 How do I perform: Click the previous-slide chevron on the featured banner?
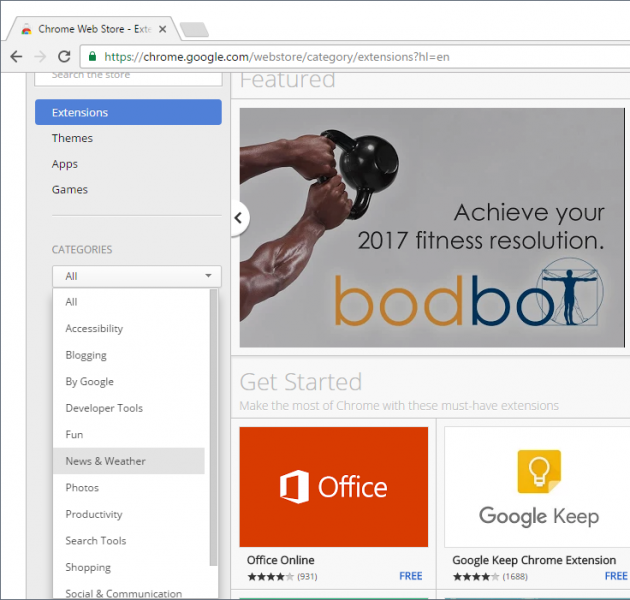point(240,218)
